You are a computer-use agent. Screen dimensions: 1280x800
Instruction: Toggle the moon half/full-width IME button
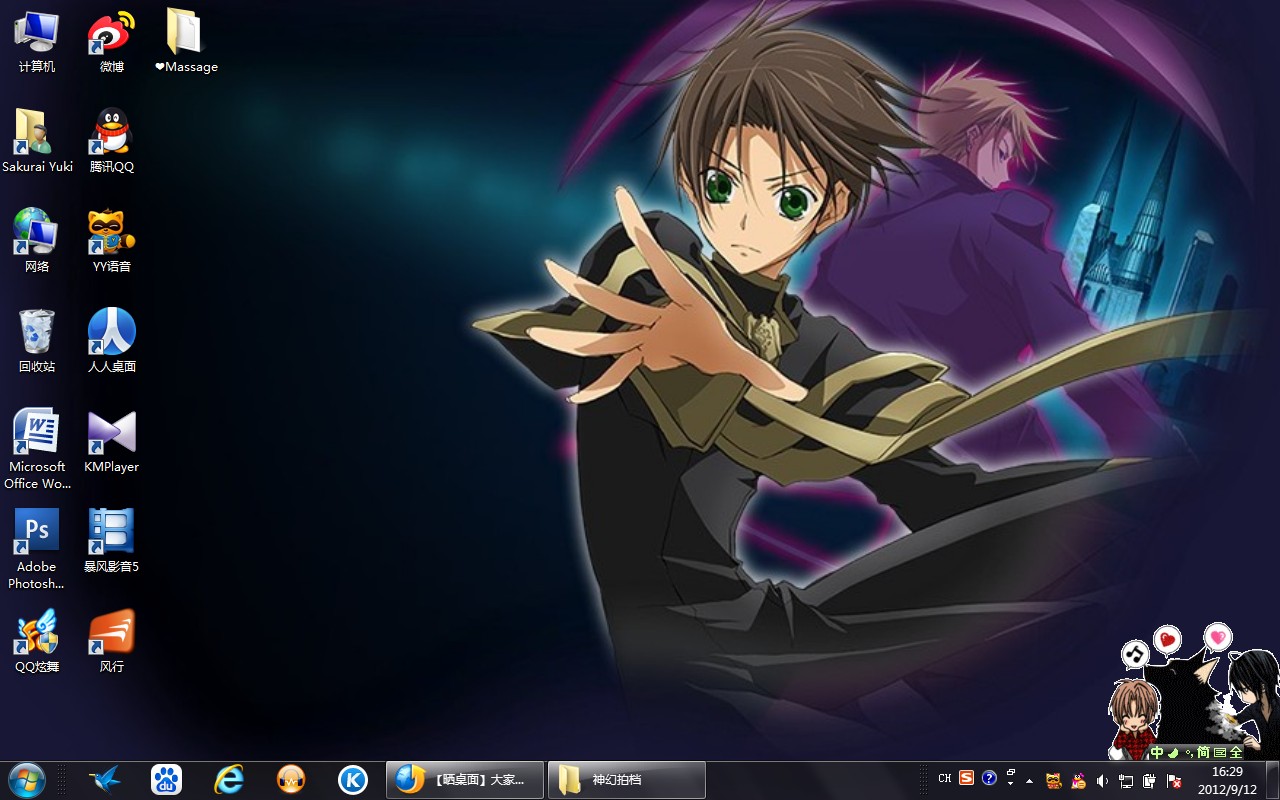click(1173, 752)
